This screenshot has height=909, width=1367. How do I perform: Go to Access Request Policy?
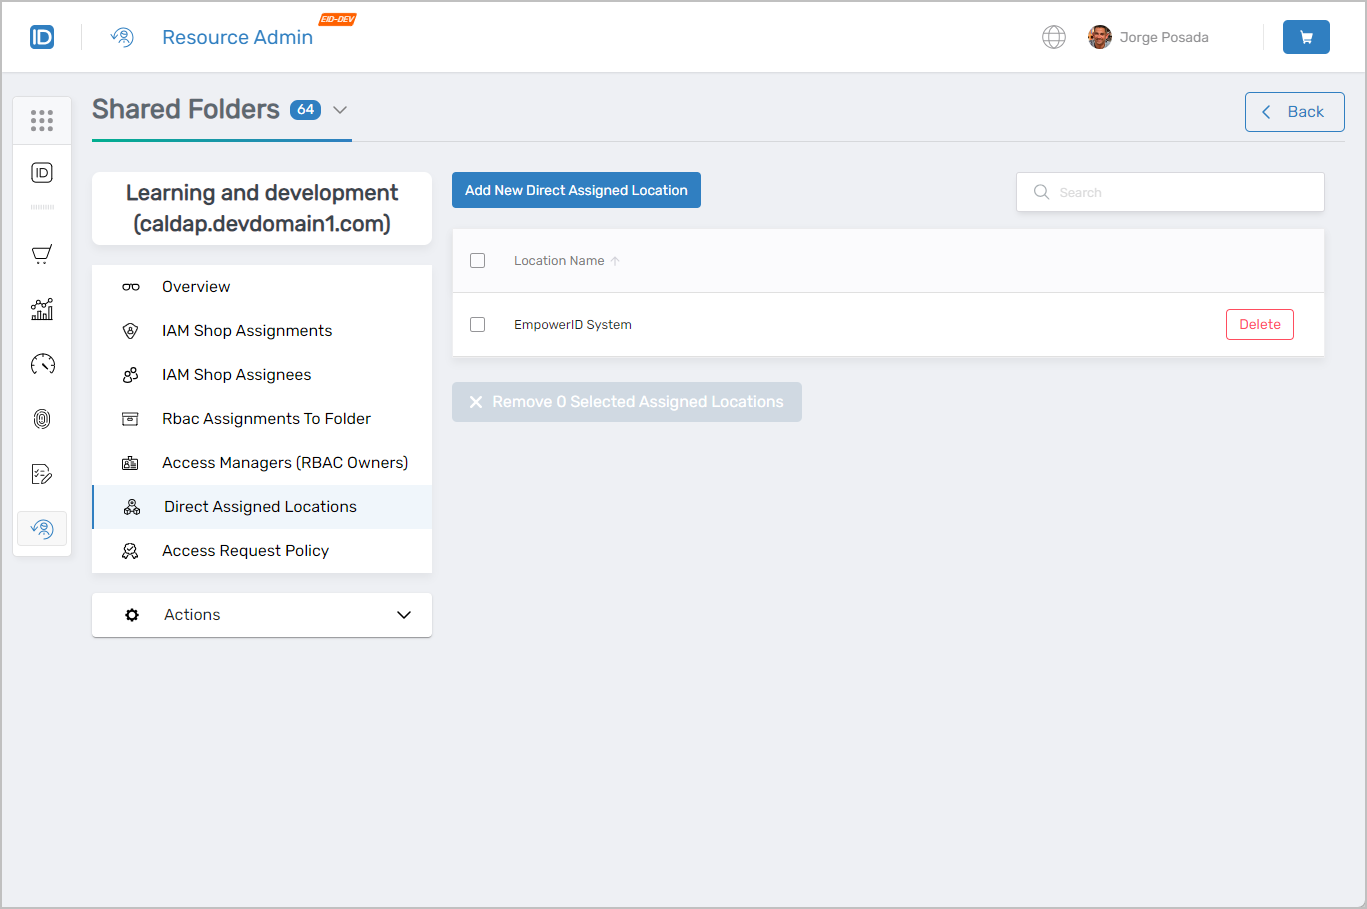coord(245,551)
